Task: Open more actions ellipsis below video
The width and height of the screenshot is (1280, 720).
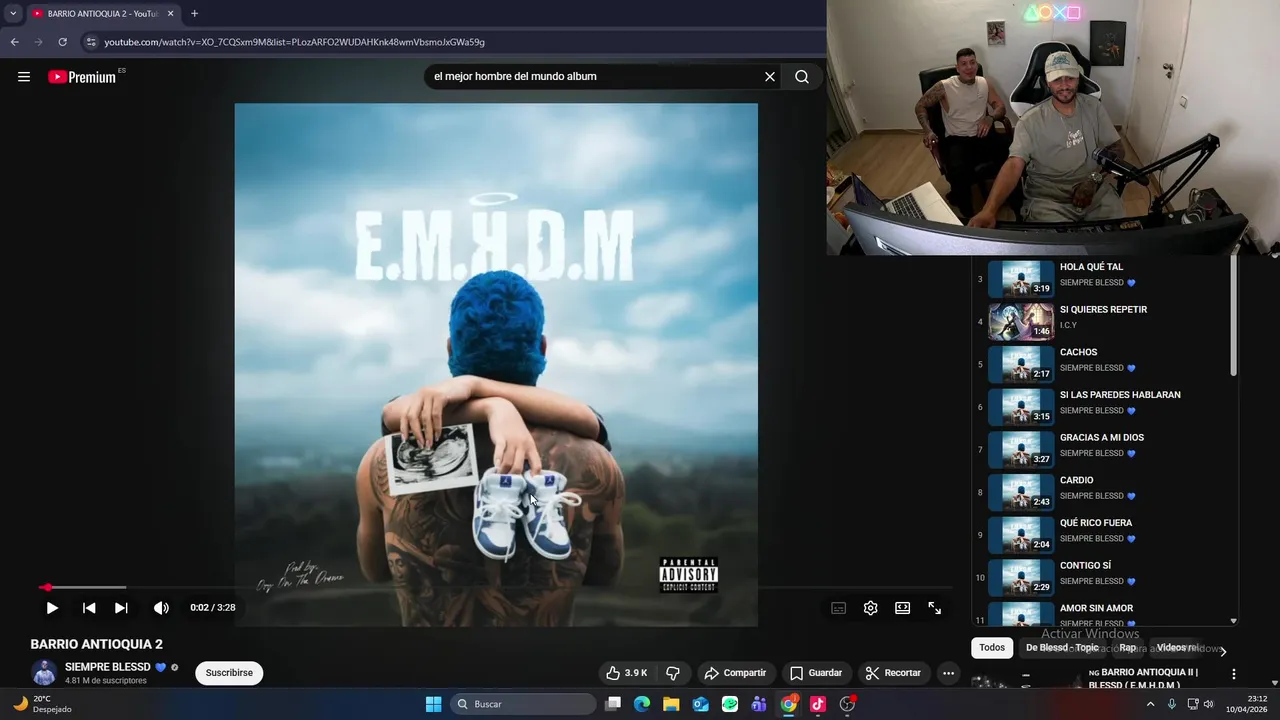Action: pyautogui.click(x=949, y=673)
